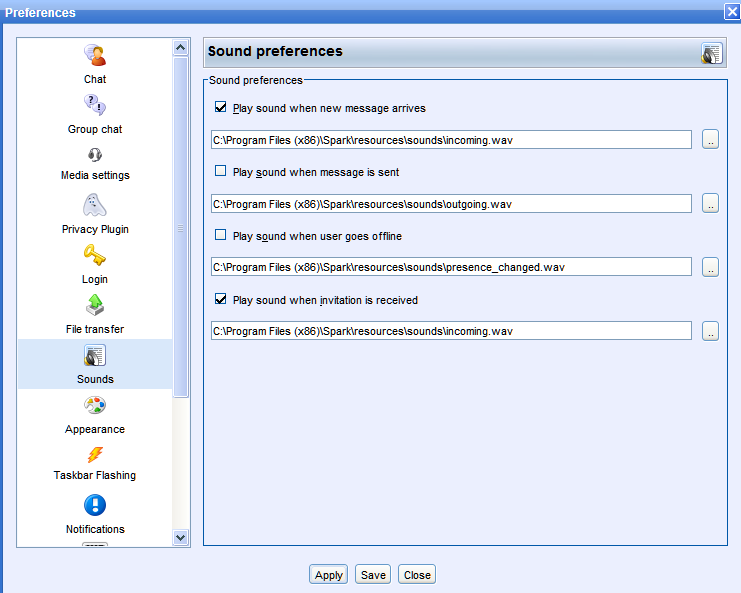Open Media settings headset icon
Image resolution: width=741 pixels, height=593 pixels.
tap(95, 155)
